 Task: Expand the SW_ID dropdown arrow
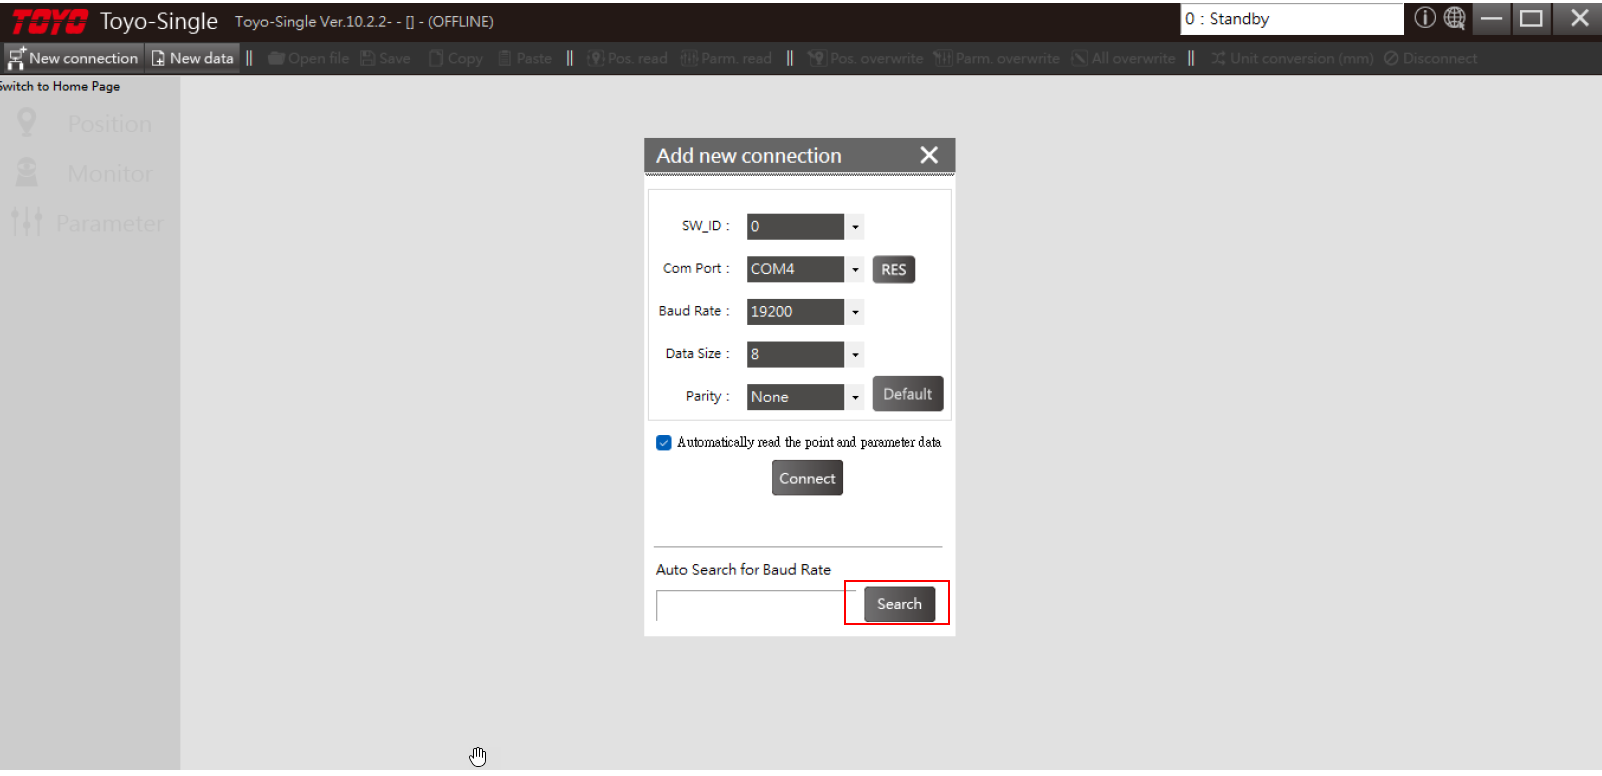point(855,227)
